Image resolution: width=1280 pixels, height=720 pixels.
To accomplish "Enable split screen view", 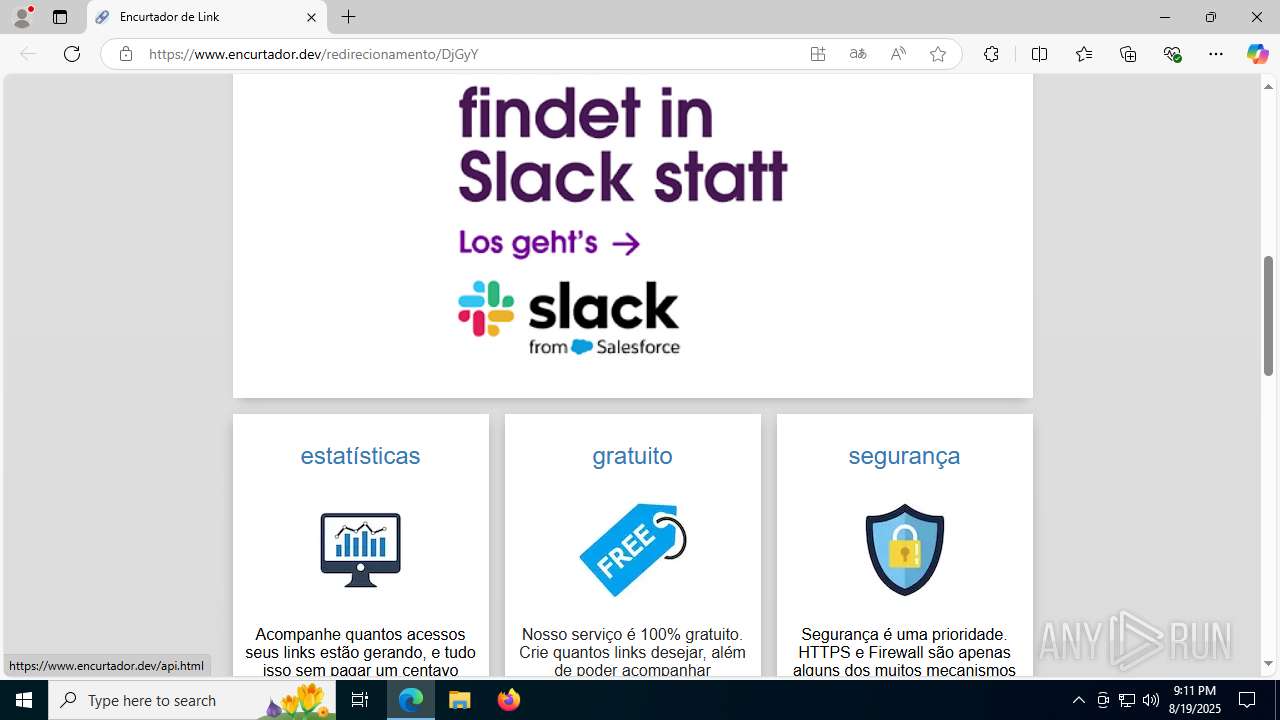I will pyautogui.click(x=1039, y=54).
